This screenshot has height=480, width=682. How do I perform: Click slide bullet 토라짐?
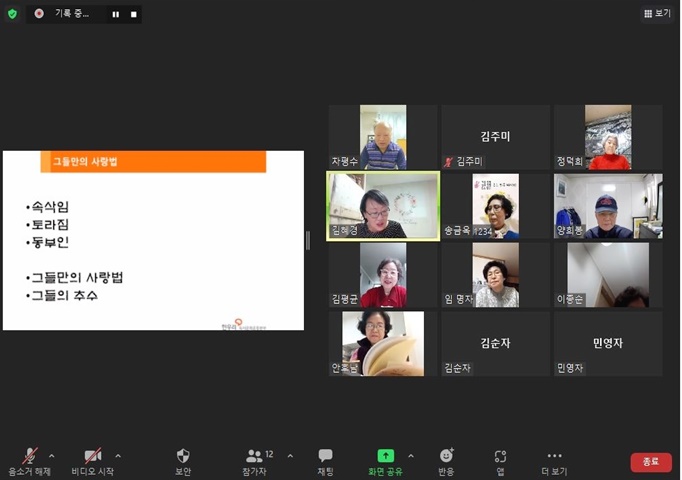(x=50, y=225)
